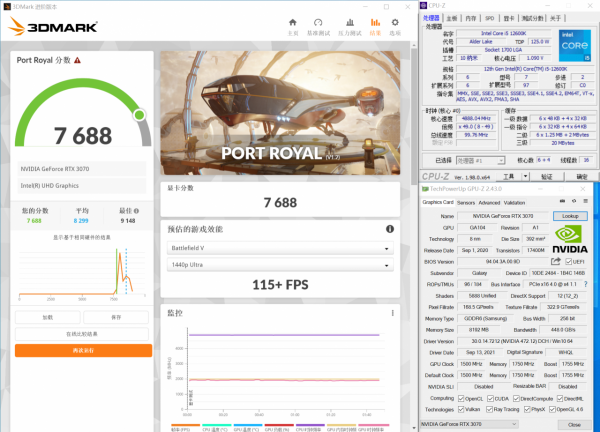Switch to CPU-Z 内存 (memory) tab

[x=471, y=18]
